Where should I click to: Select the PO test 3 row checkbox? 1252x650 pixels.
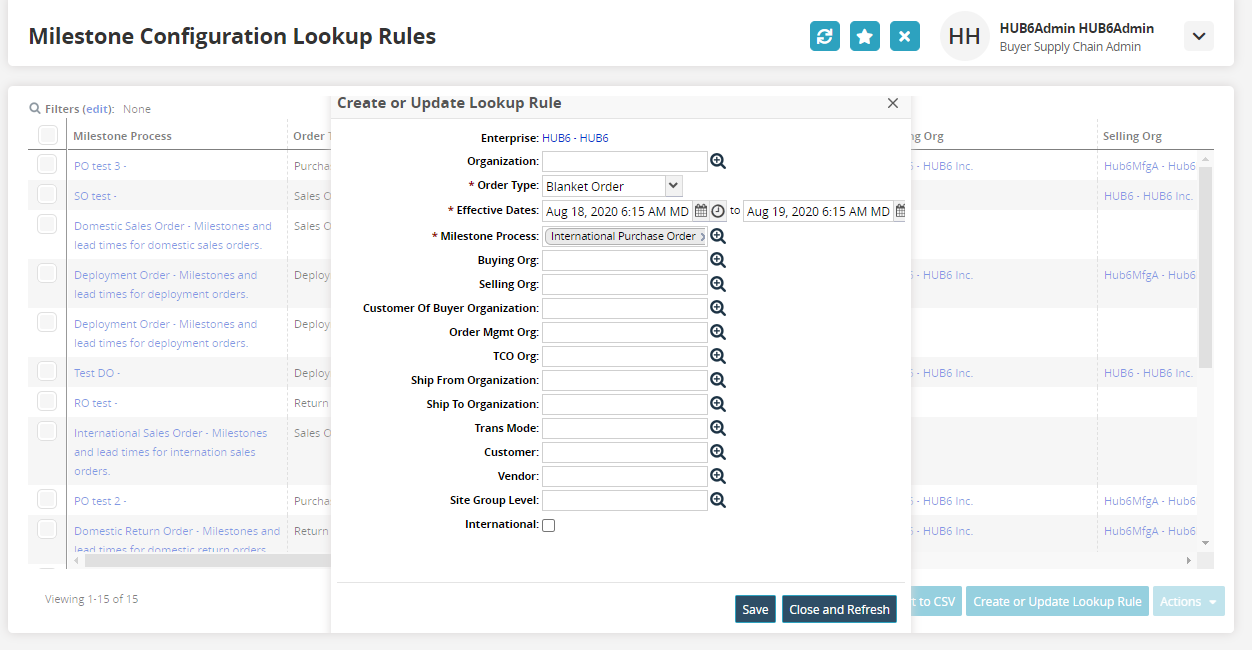pyautogui.click(x=47, y=165)
